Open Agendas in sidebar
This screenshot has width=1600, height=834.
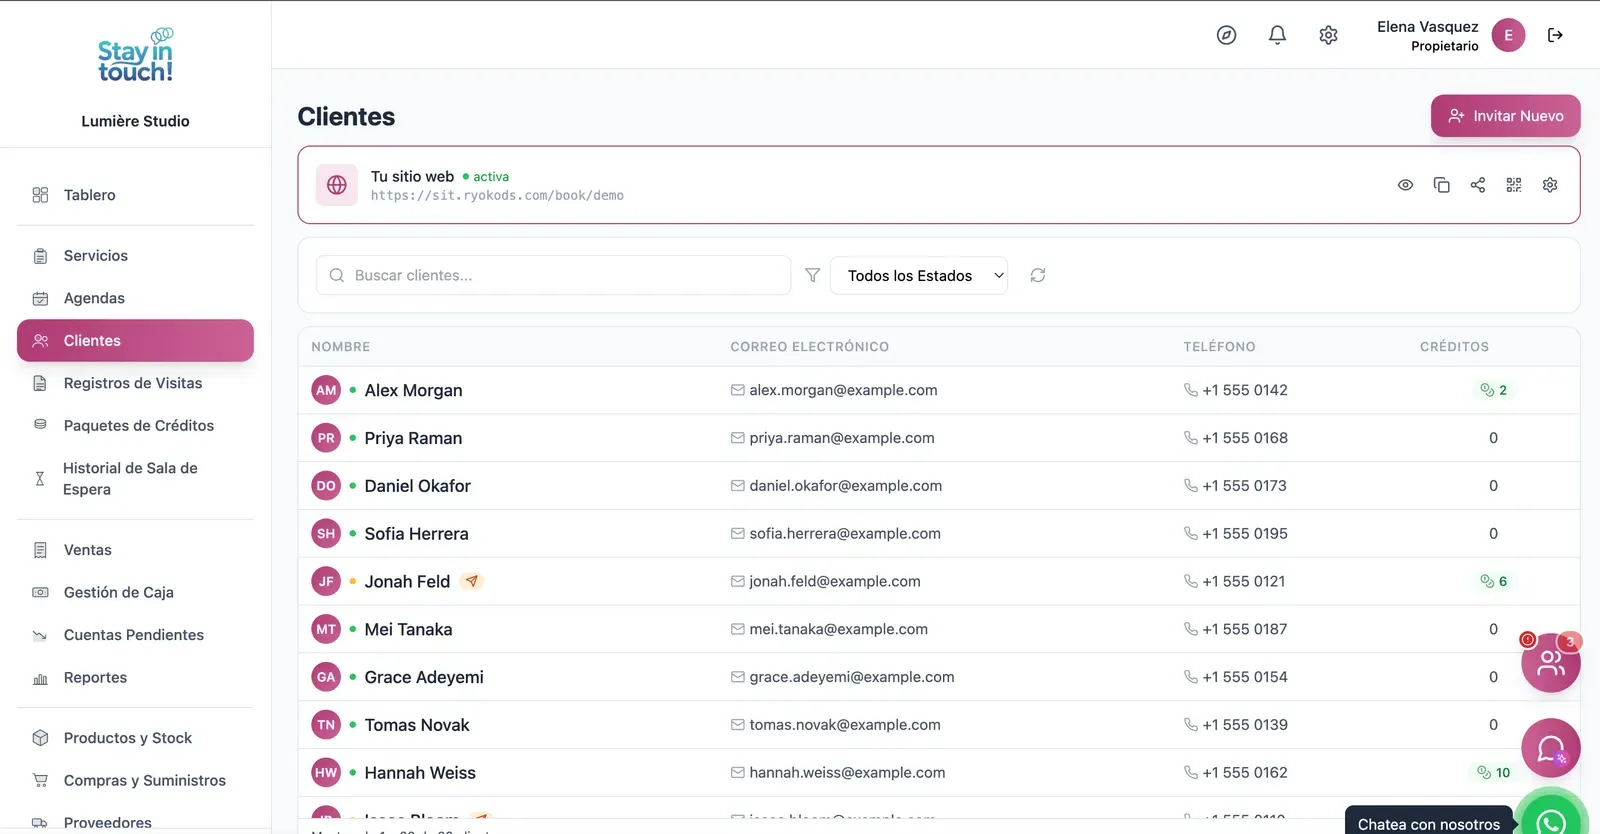coord(135,298)
